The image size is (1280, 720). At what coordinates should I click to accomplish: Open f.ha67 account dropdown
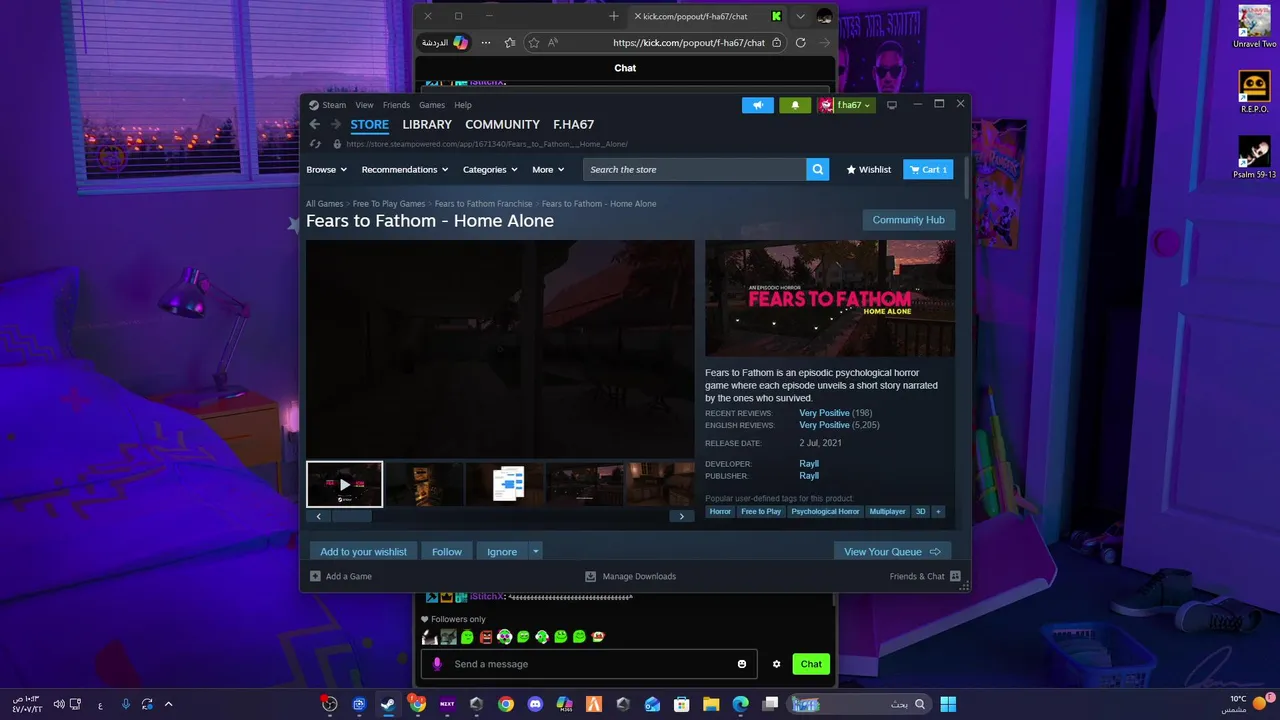847,105
